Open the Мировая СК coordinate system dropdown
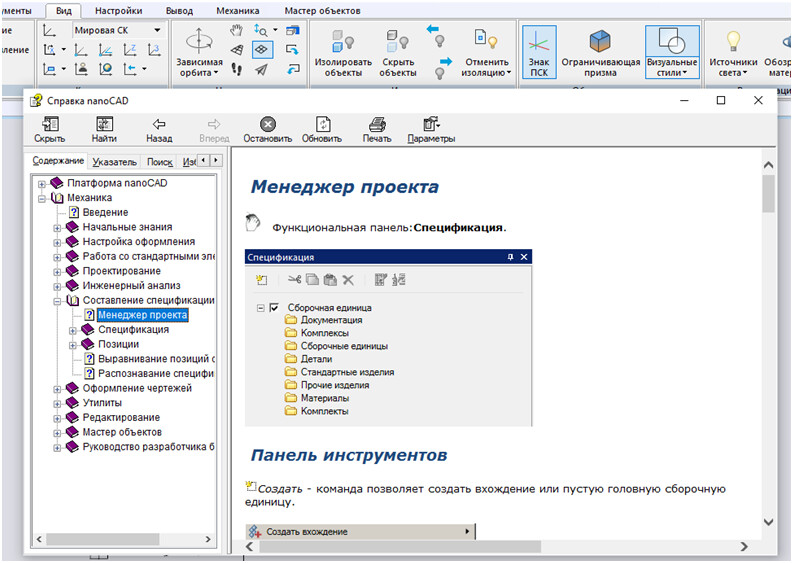Image resolution: width=793 pixels, height=563 pixels. (157, 30)
